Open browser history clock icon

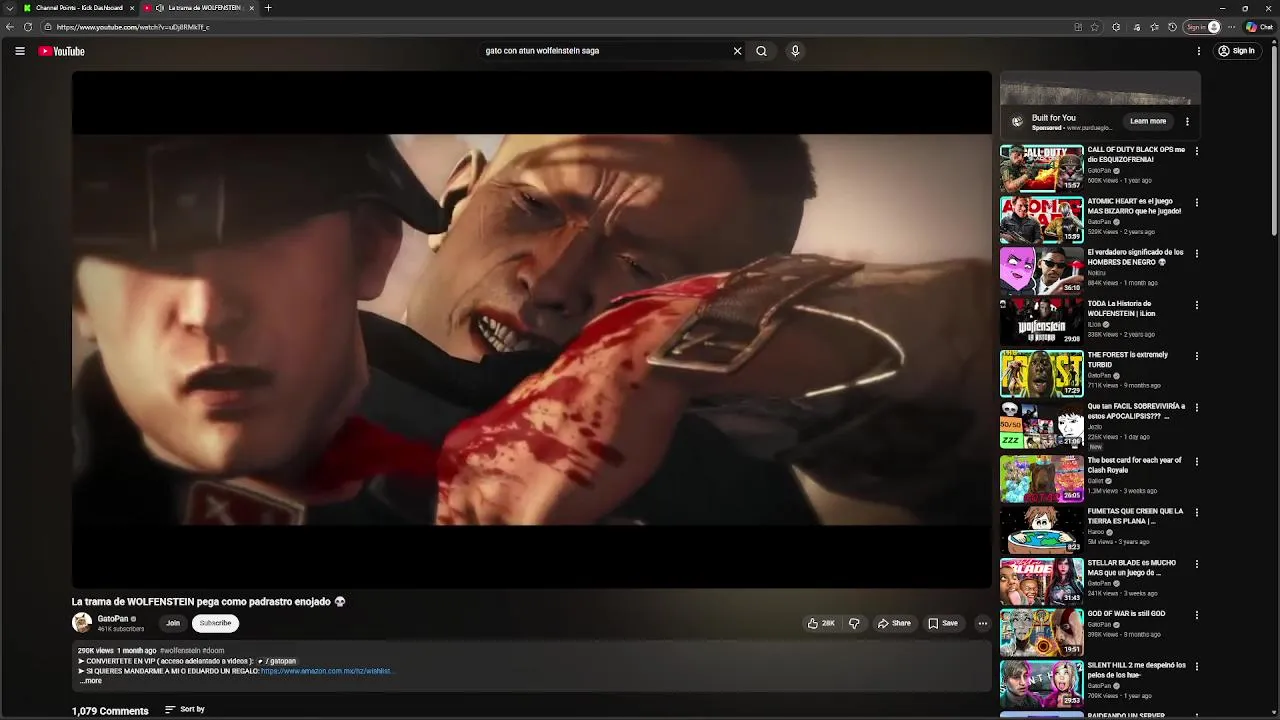click(x=1172, y=27)
